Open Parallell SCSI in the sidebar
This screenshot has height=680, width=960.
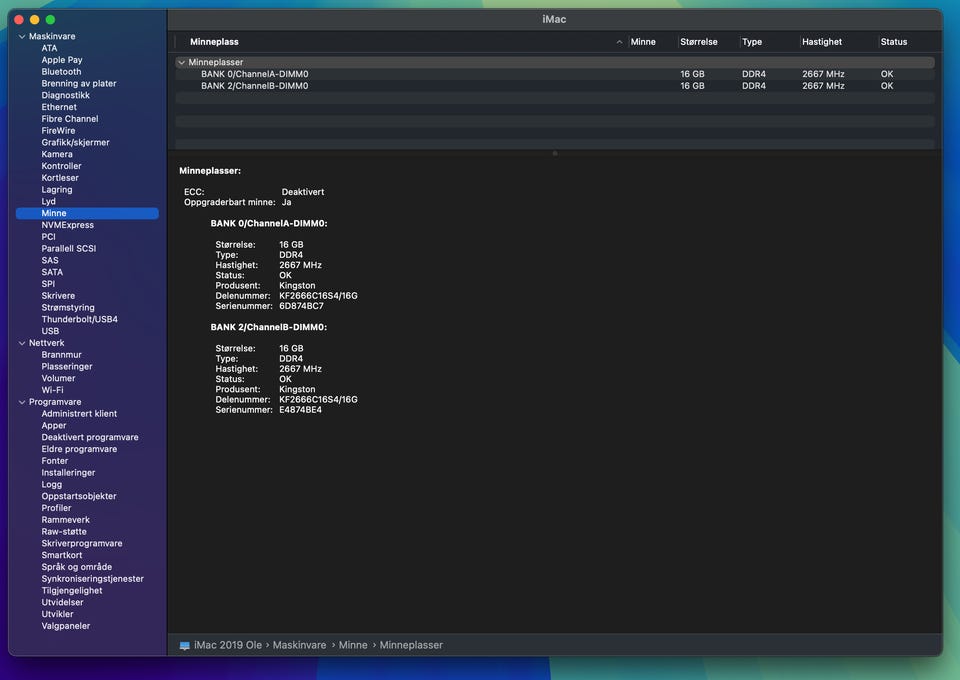[x=69, y=248]
